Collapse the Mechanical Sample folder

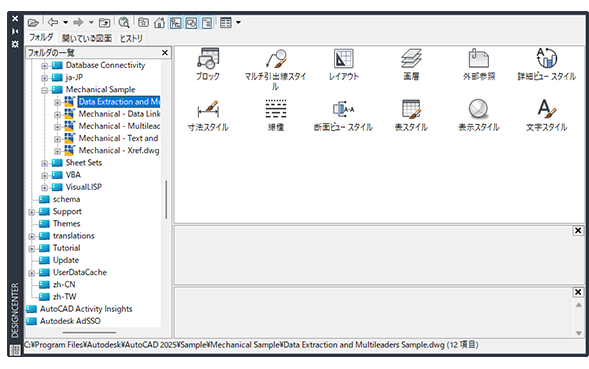(44, 90)
